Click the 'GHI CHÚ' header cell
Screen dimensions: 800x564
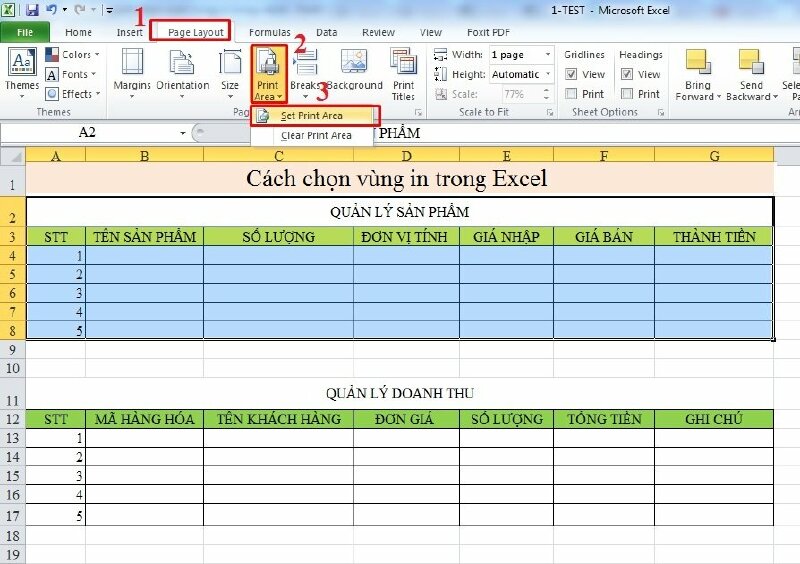point(714,419)
